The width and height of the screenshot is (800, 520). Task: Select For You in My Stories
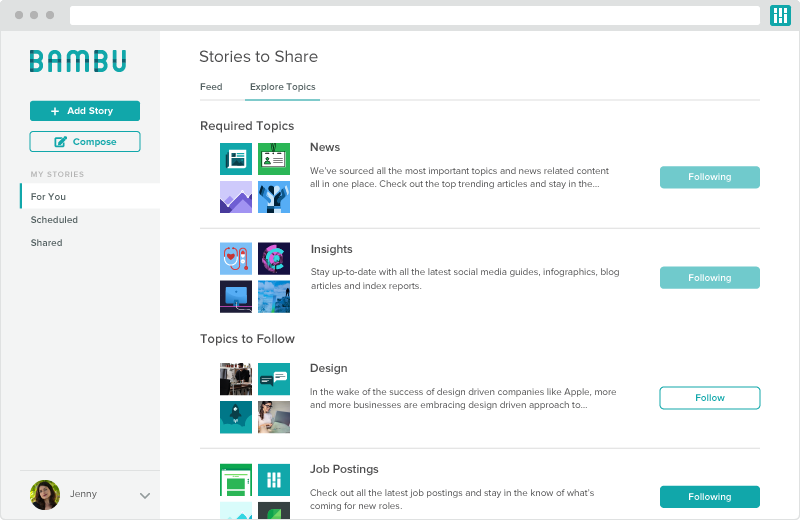tap(90, 196)
